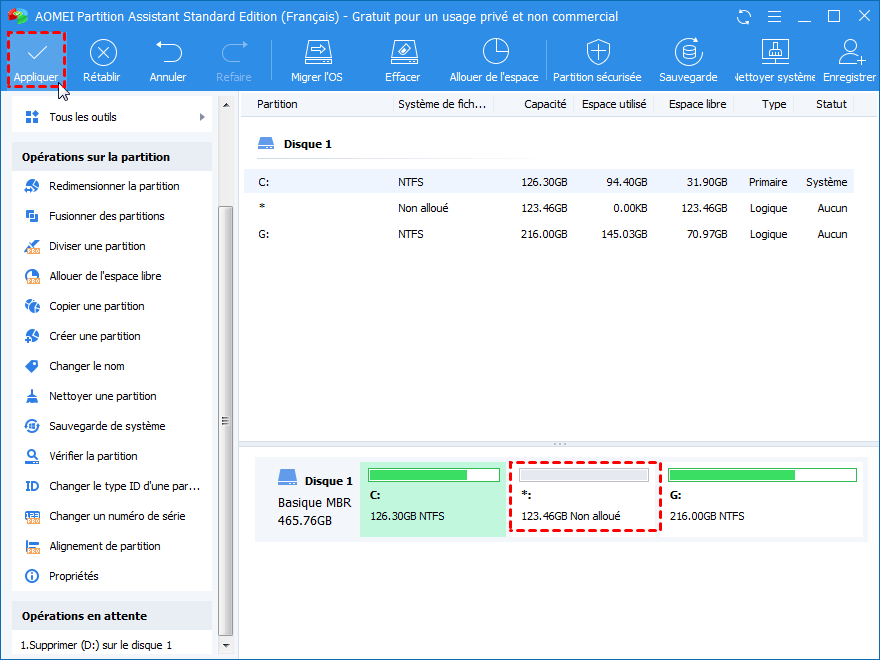Select the G: partition usage bar
This screenshot has width=880, height=660.
pyautogui.click(x=762, y=475)
